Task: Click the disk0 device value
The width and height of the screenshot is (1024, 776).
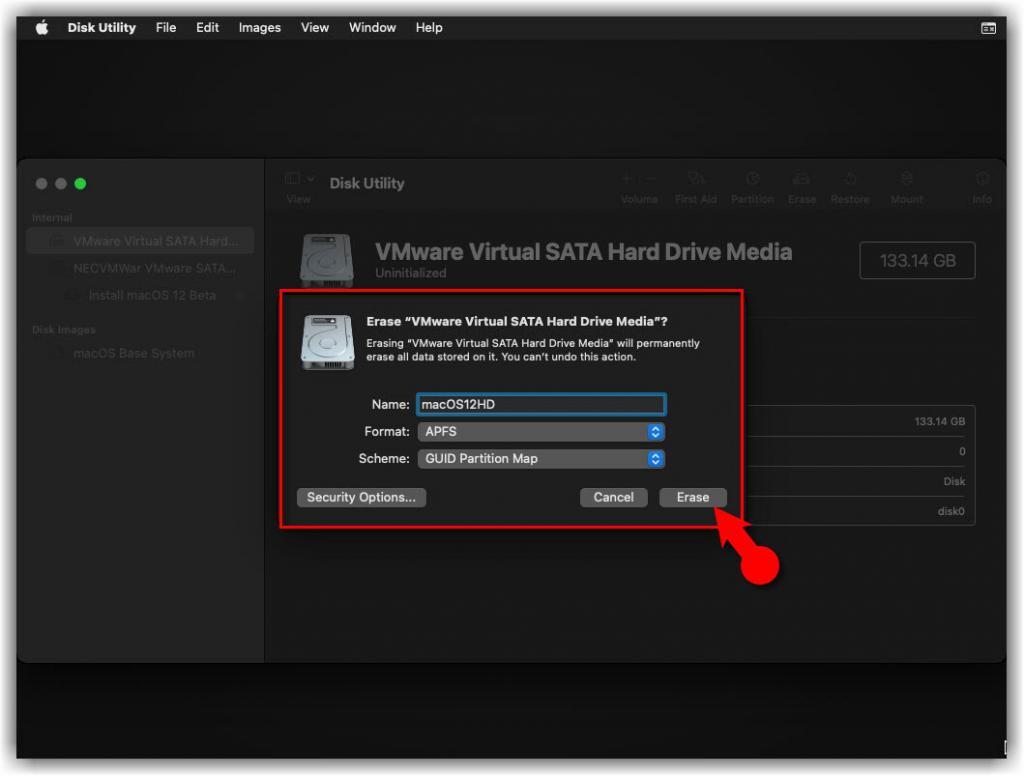Action: point(951,511)
